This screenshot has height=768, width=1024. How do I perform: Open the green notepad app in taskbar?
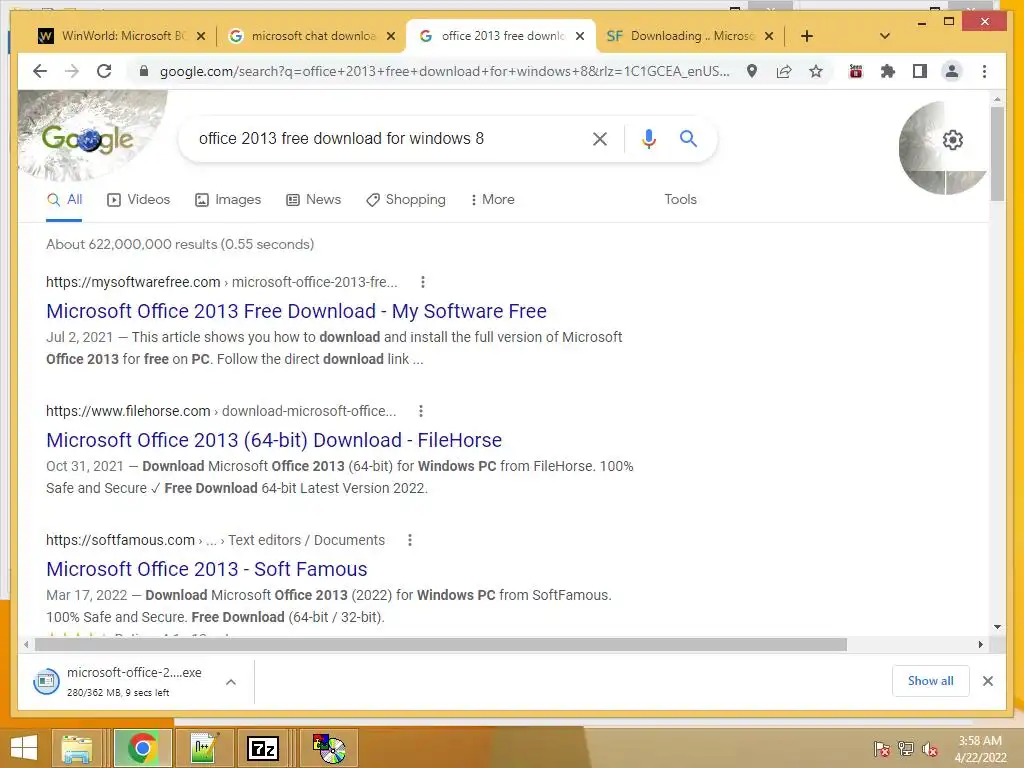click(x=204, y=748)
